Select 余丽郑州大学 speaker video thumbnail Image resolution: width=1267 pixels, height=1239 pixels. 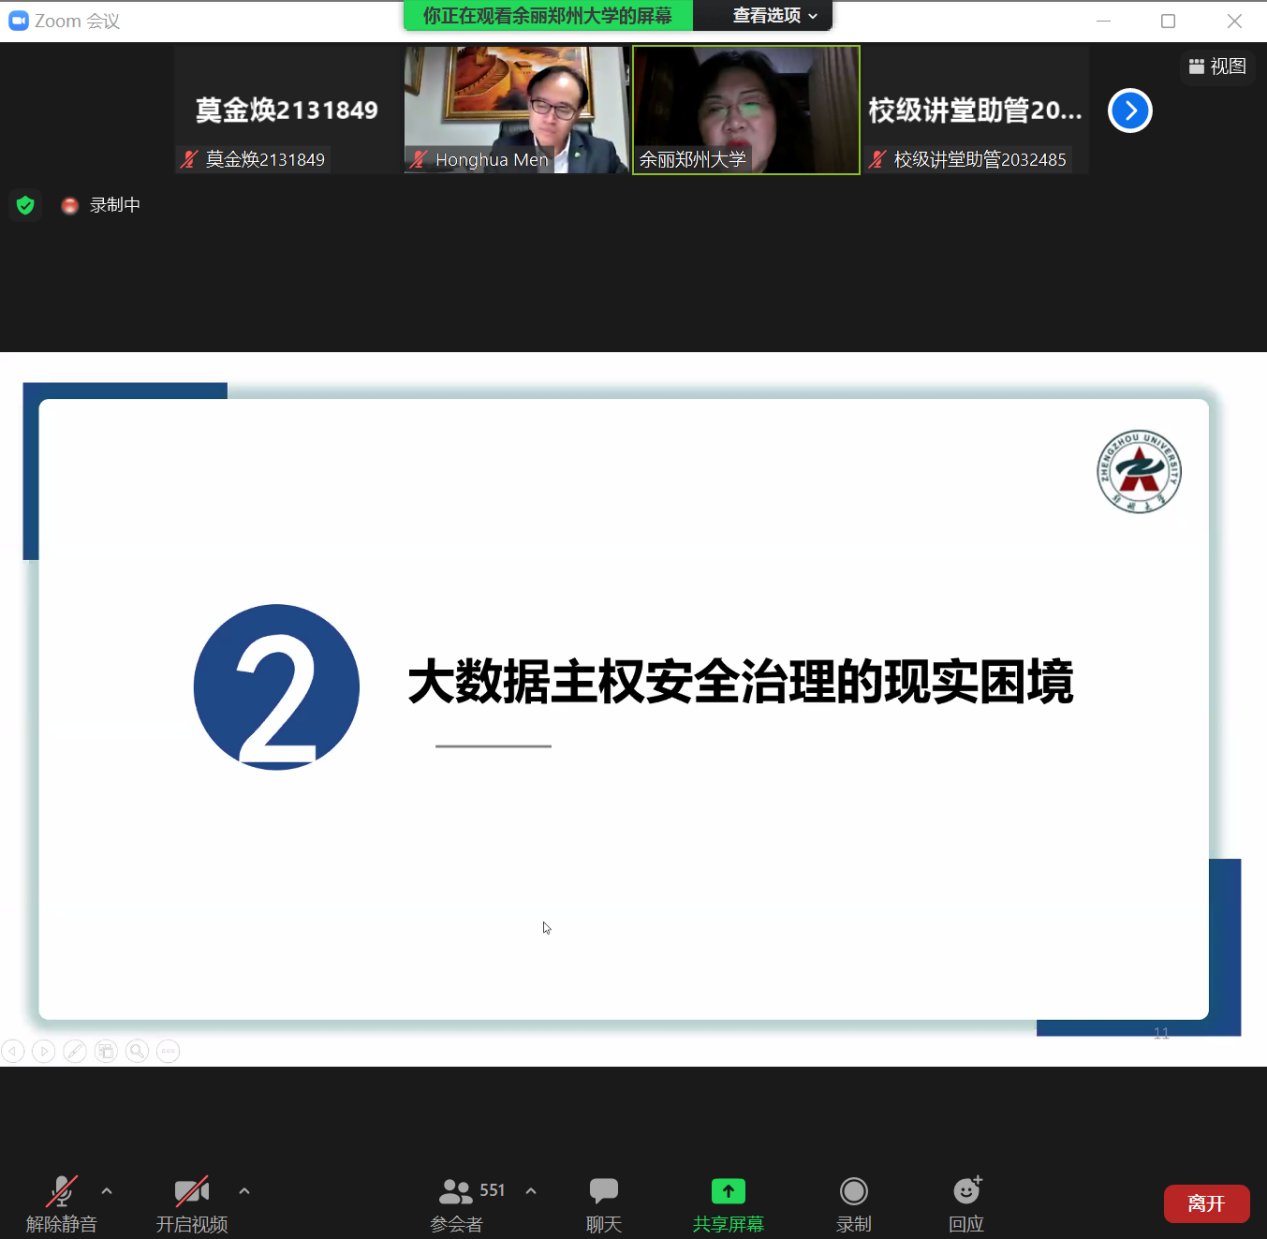pyautogui.click(x=746, y=109)
